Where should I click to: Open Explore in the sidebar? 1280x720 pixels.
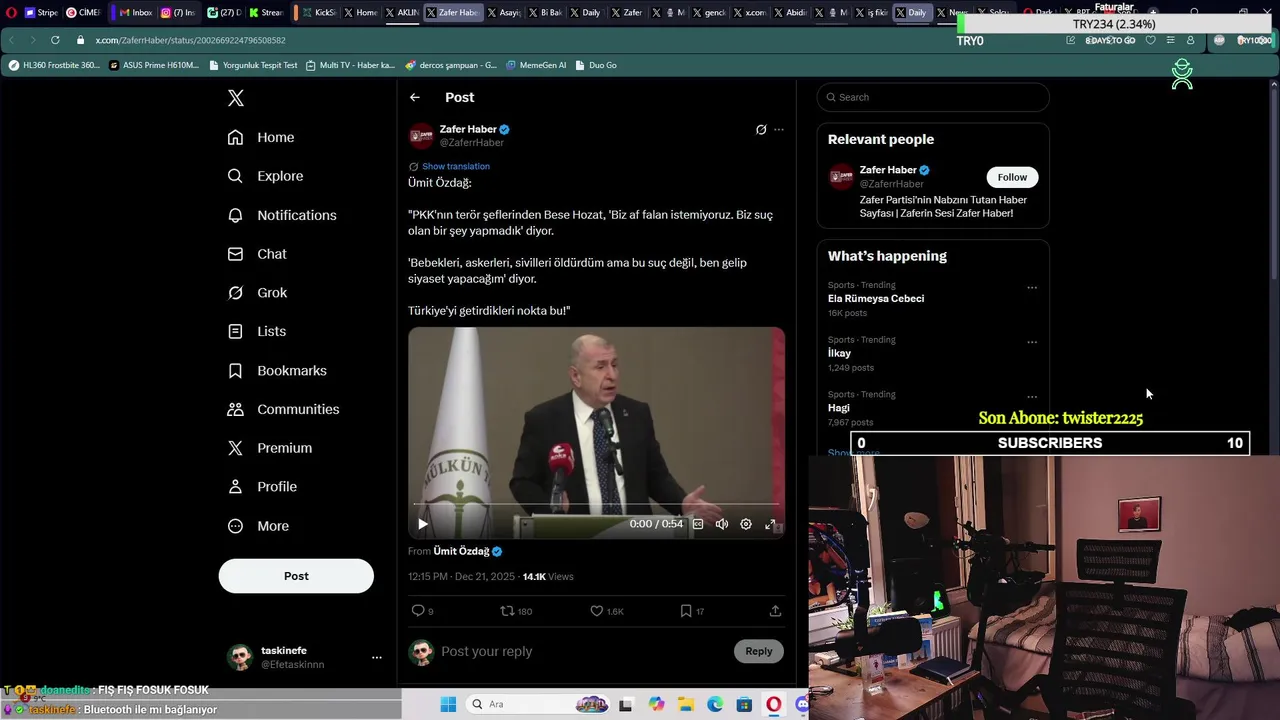click(x=265, y=176)
